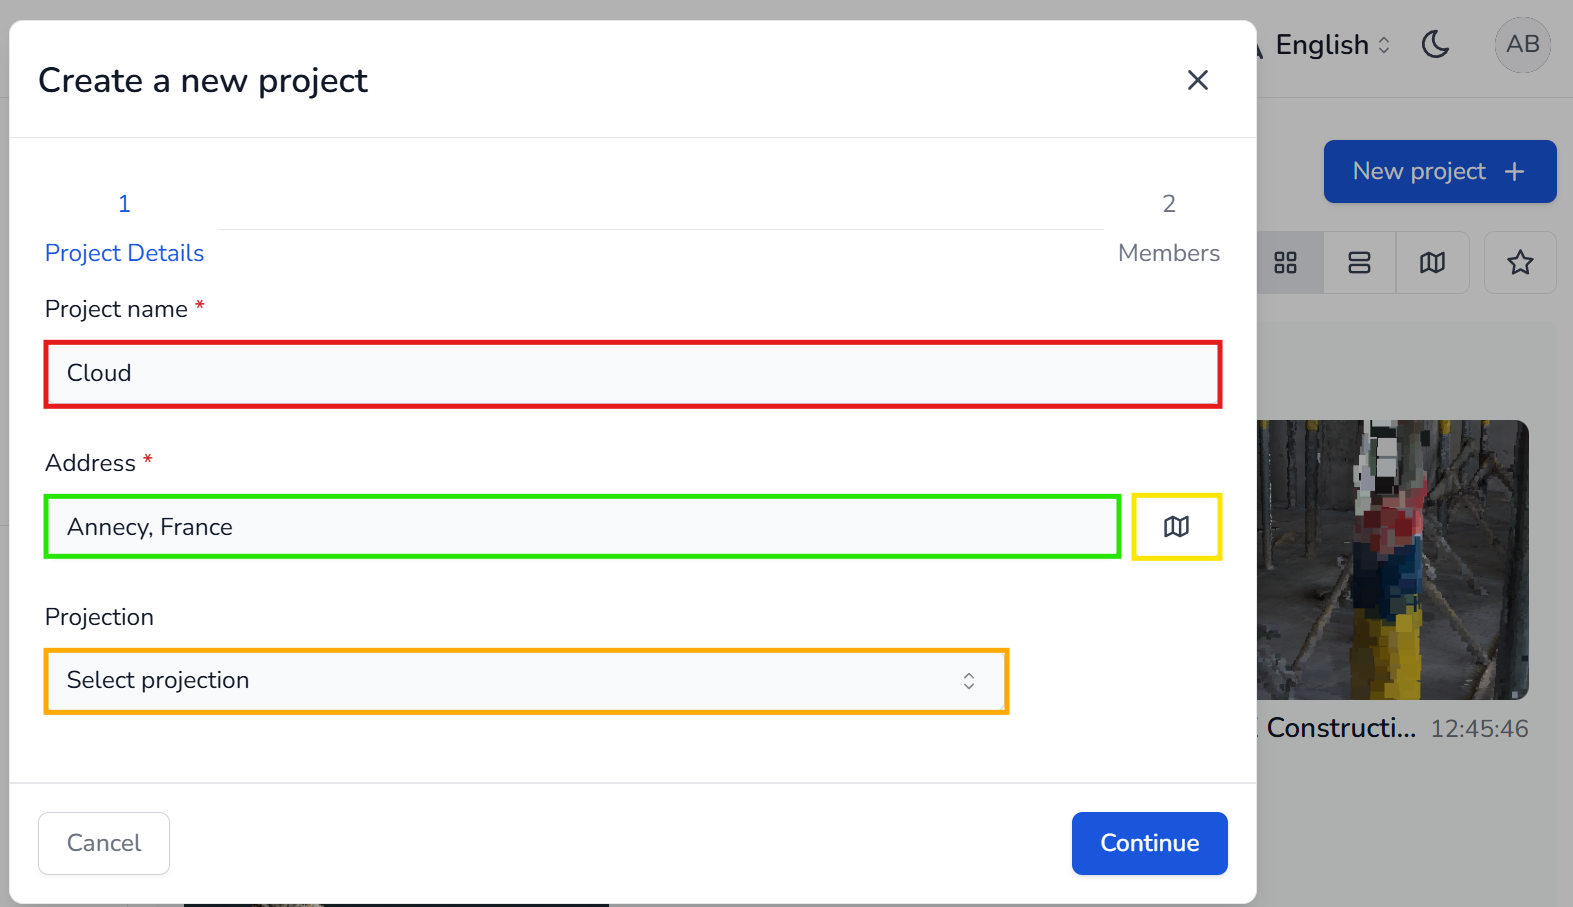
Task: Show favorite projects with star icon
Action: (1520, 263)
